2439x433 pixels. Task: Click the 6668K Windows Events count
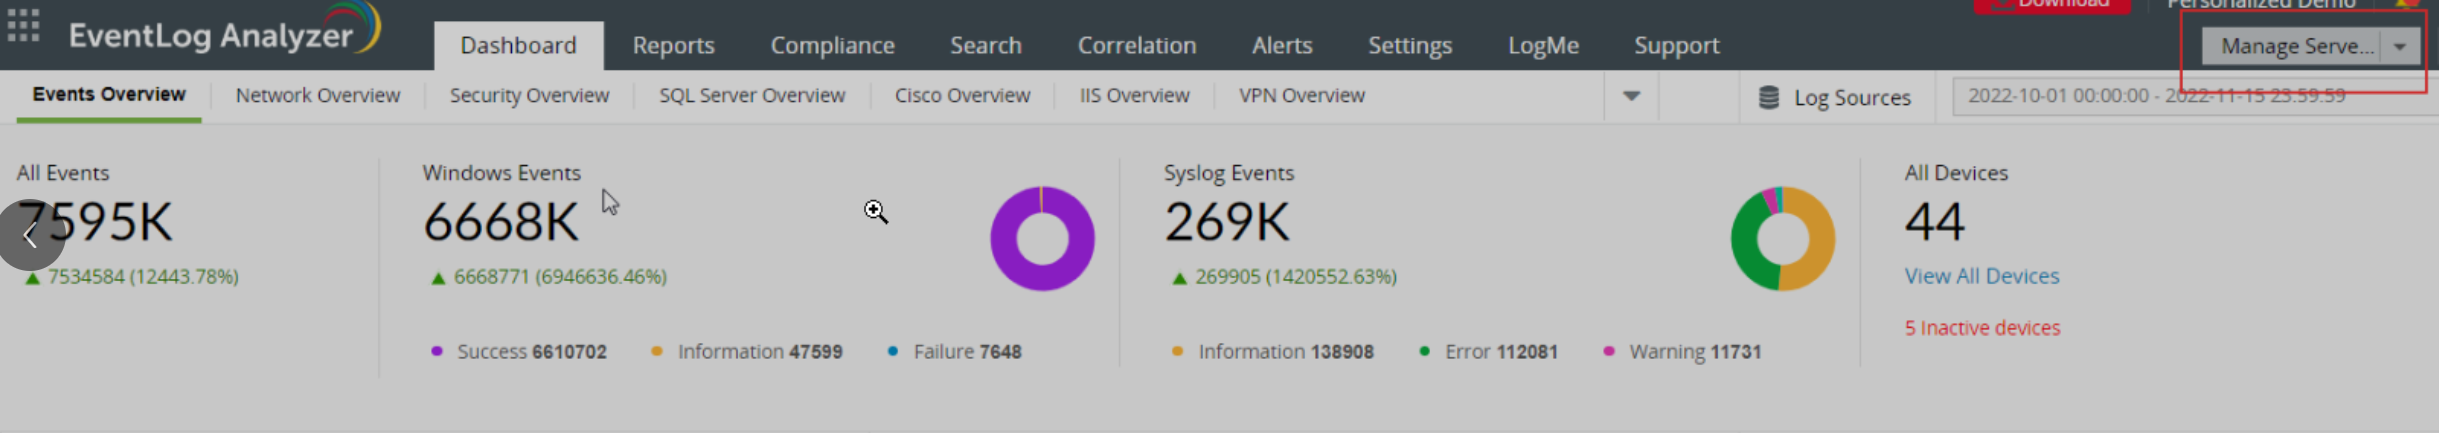pos(500,222)
